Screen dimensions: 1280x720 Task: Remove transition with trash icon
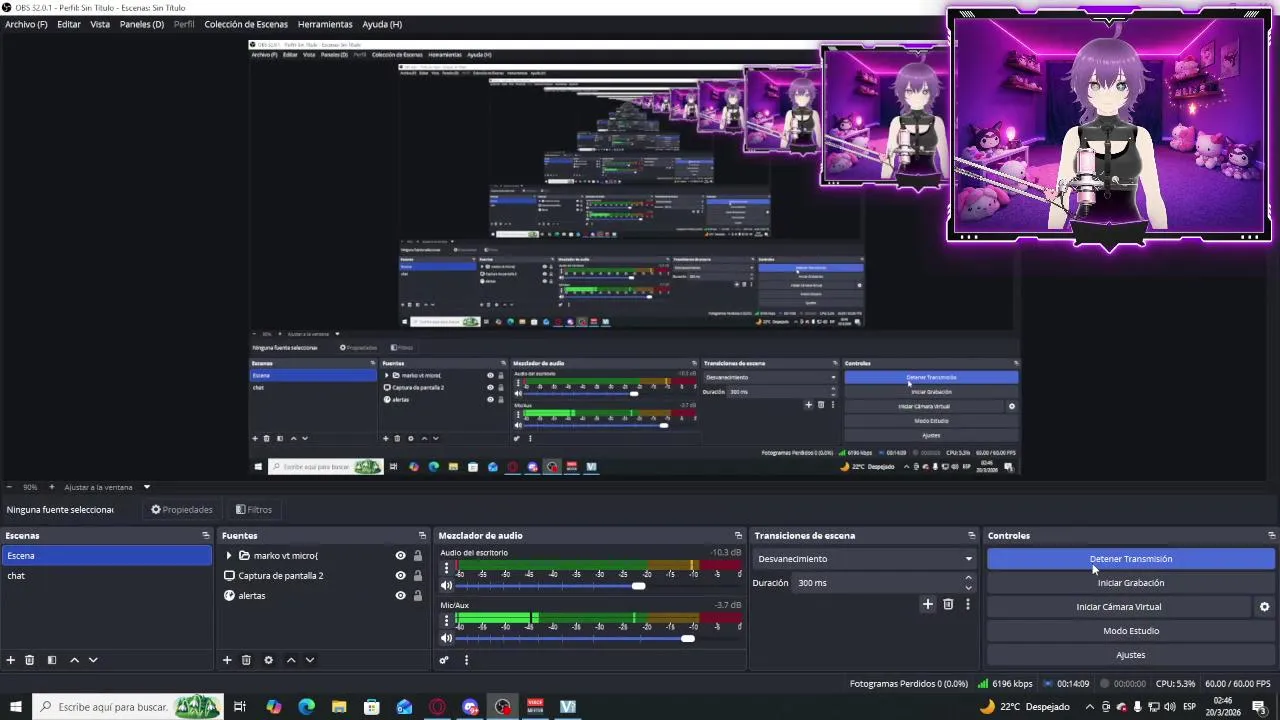tap(948, 604)
